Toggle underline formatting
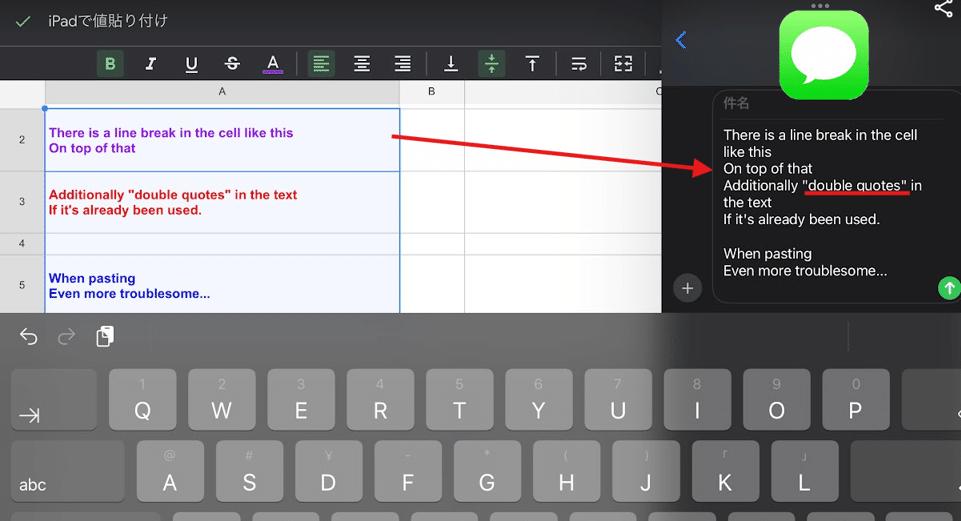 [191, 64]
